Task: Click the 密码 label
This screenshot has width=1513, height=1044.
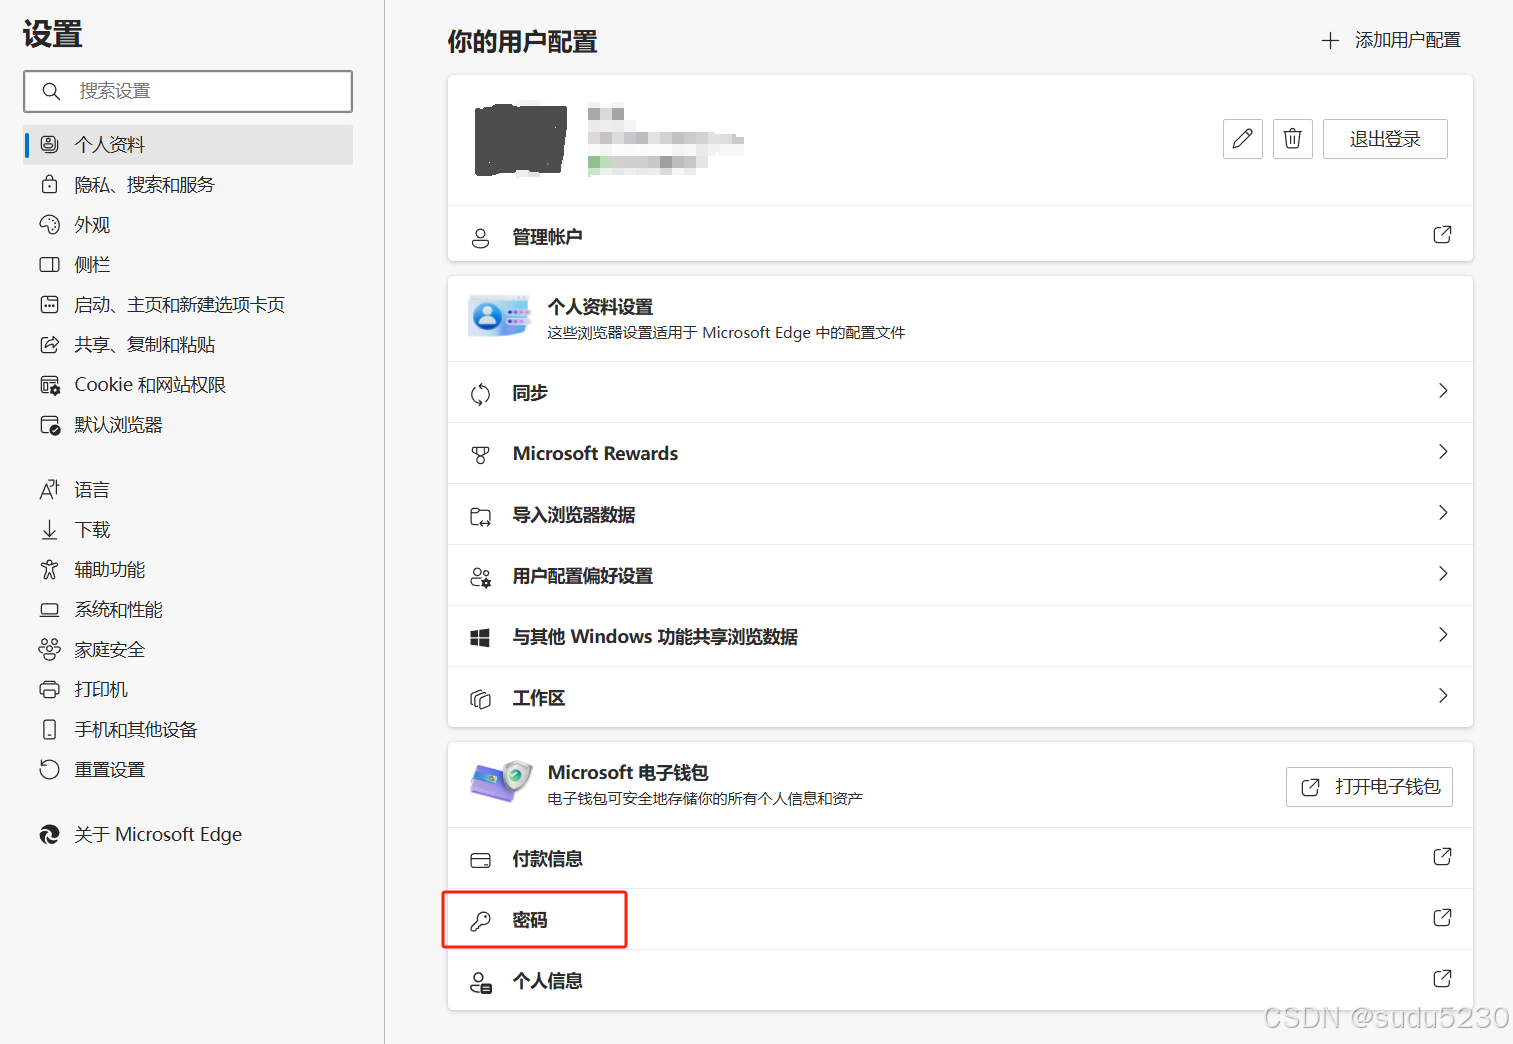Action: [x=529, y=920]
